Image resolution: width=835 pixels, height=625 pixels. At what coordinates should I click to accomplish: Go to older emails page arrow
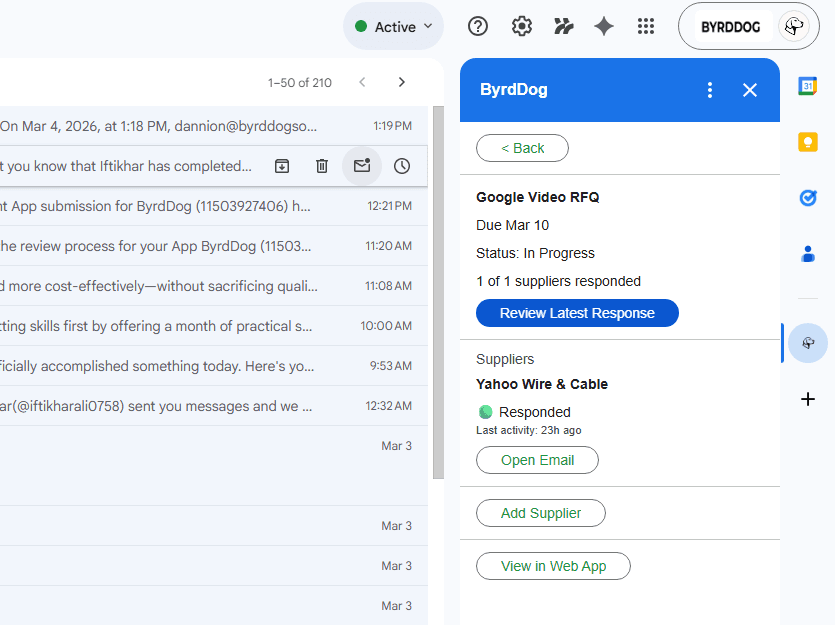click(x=402, y=82)
